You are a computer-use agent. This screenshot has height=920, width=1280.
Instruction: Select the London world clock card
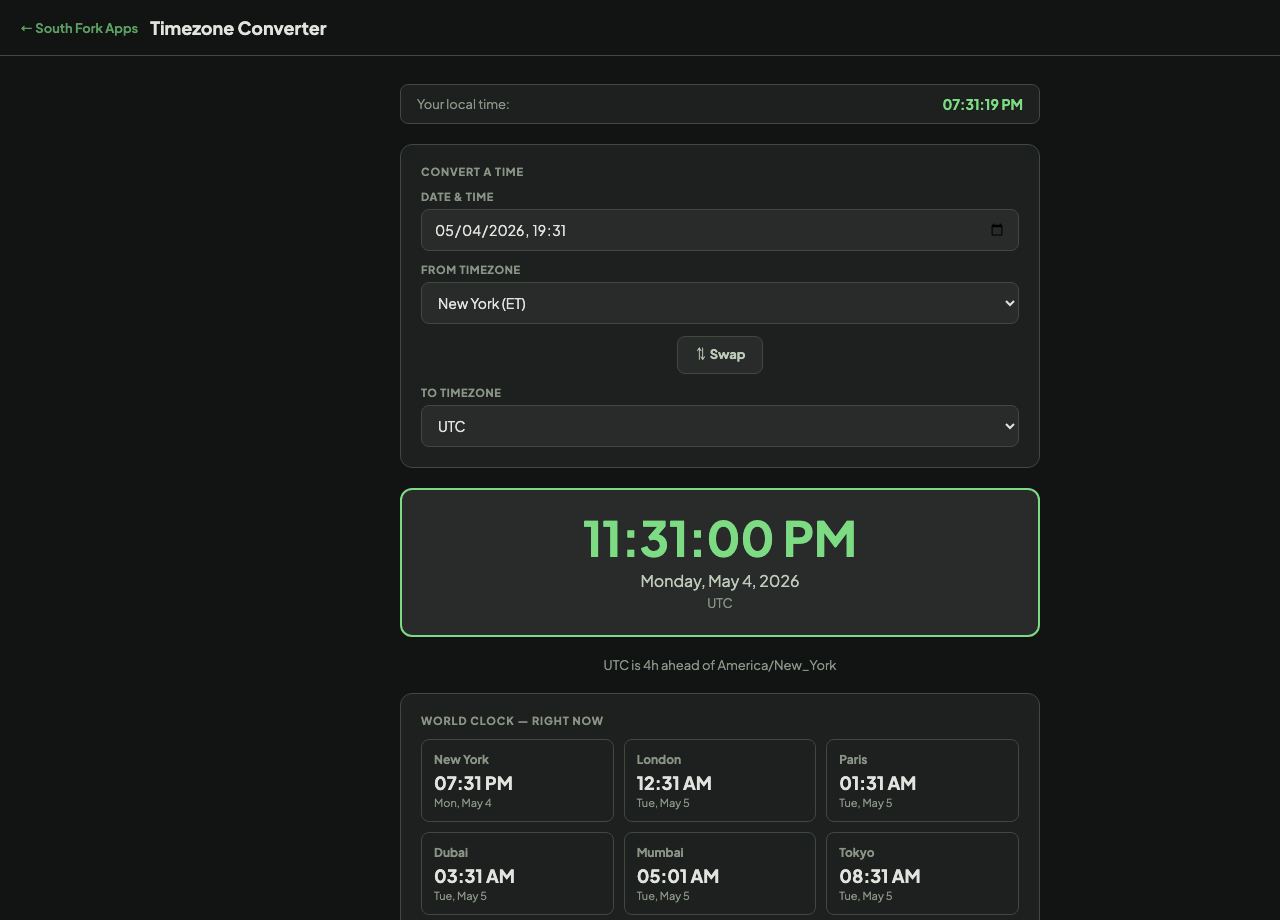point(720,780)
